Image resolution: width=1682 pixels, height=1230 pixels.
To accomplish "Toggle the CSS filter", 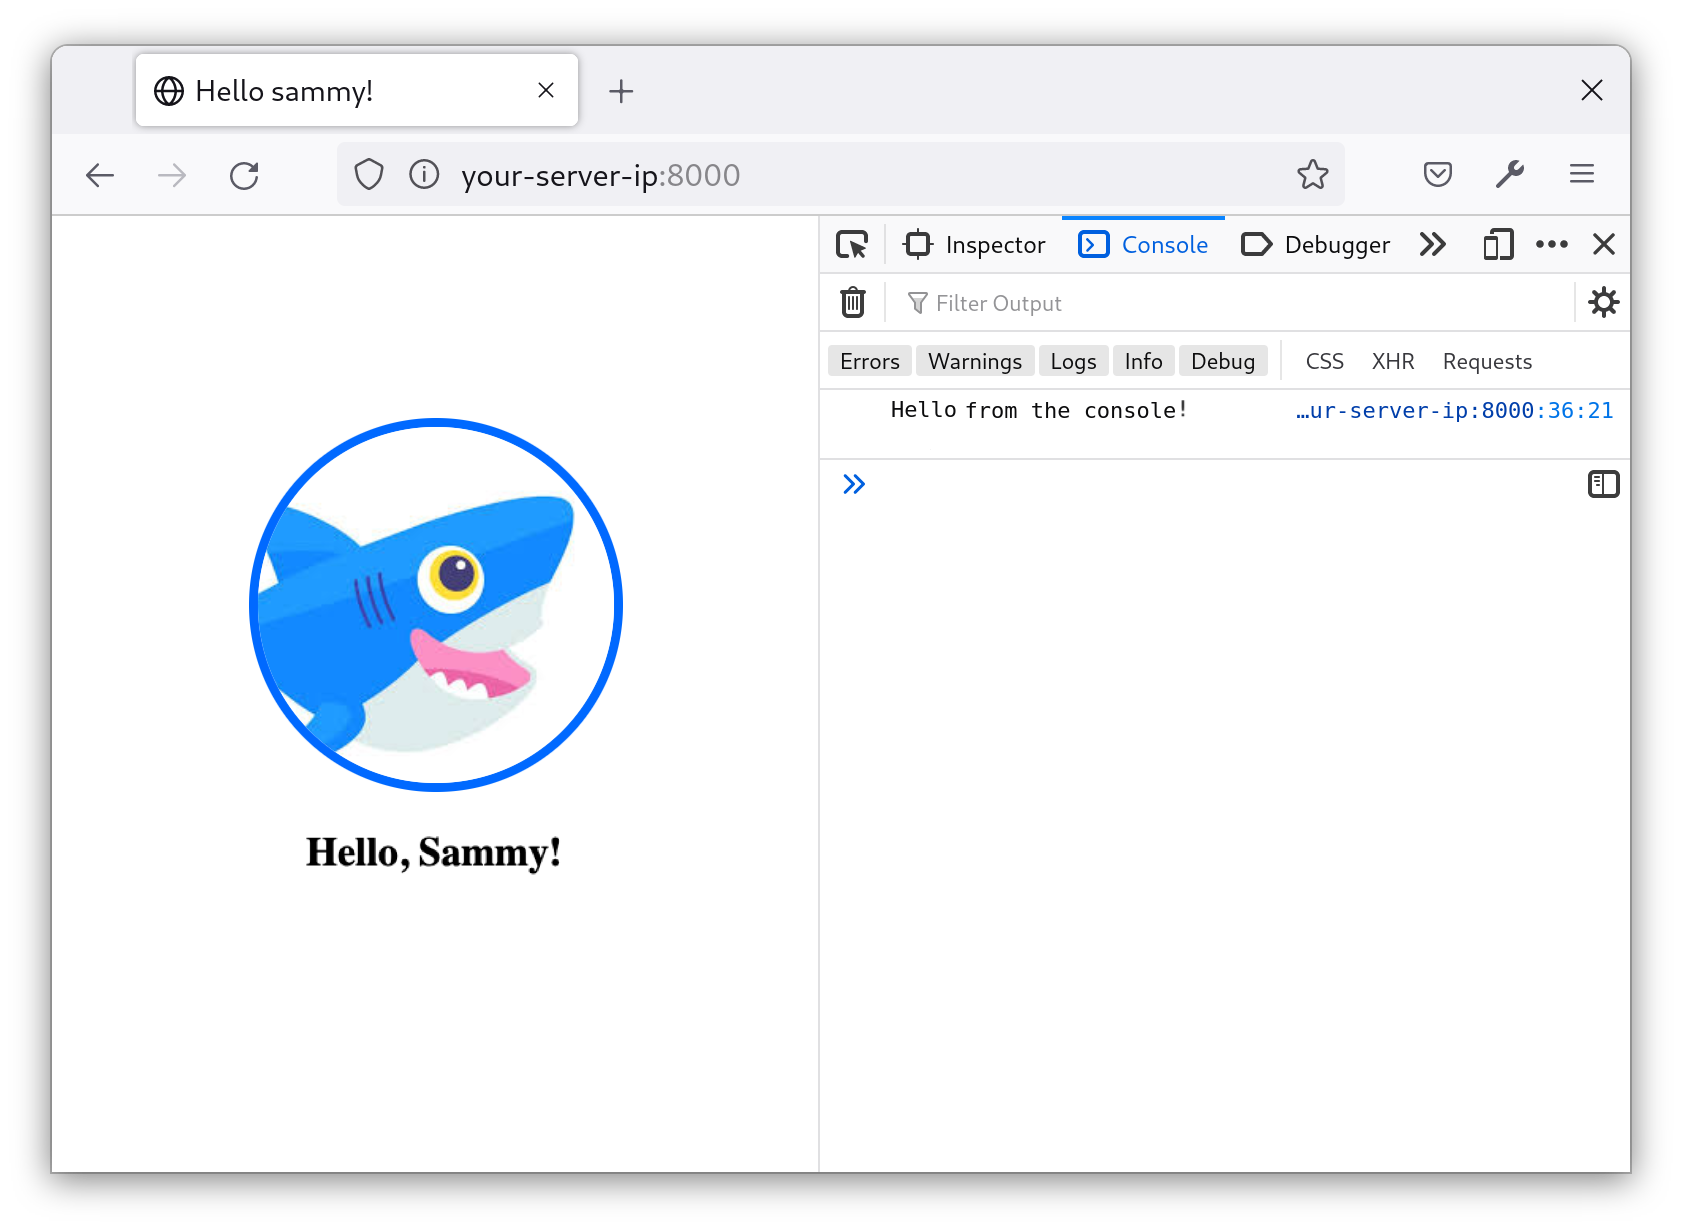I will click(x=1325, y=361).
